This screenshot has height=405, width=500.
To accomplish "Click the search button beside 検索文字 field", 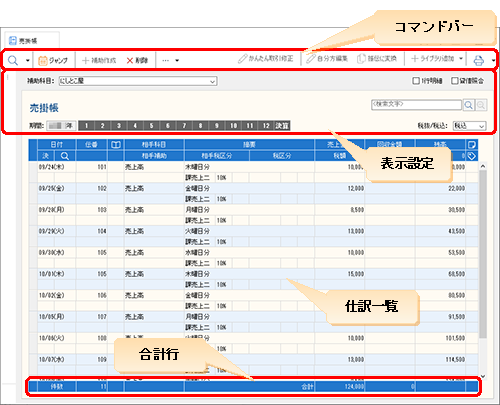I will point(468,105).
